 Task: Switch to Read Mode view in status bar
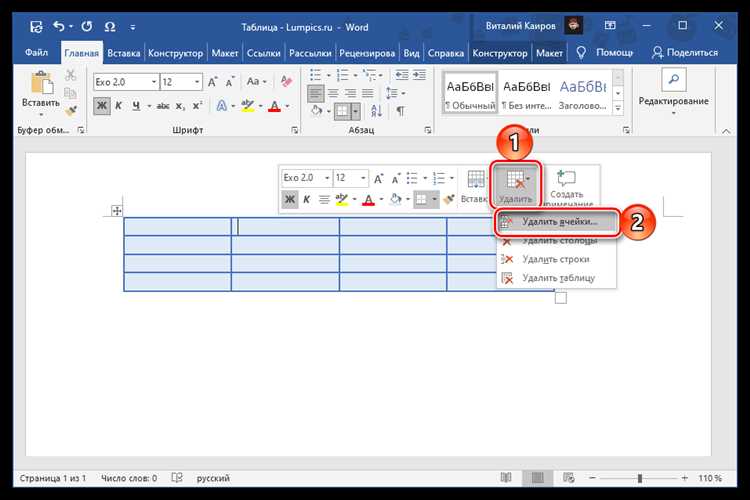[x=506, y=478]
